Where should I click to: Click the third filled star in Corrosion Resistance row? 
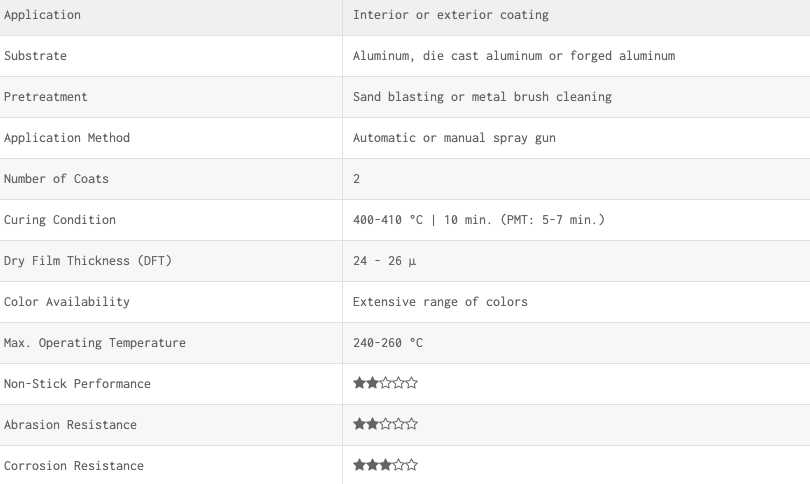tap(385, 465)
